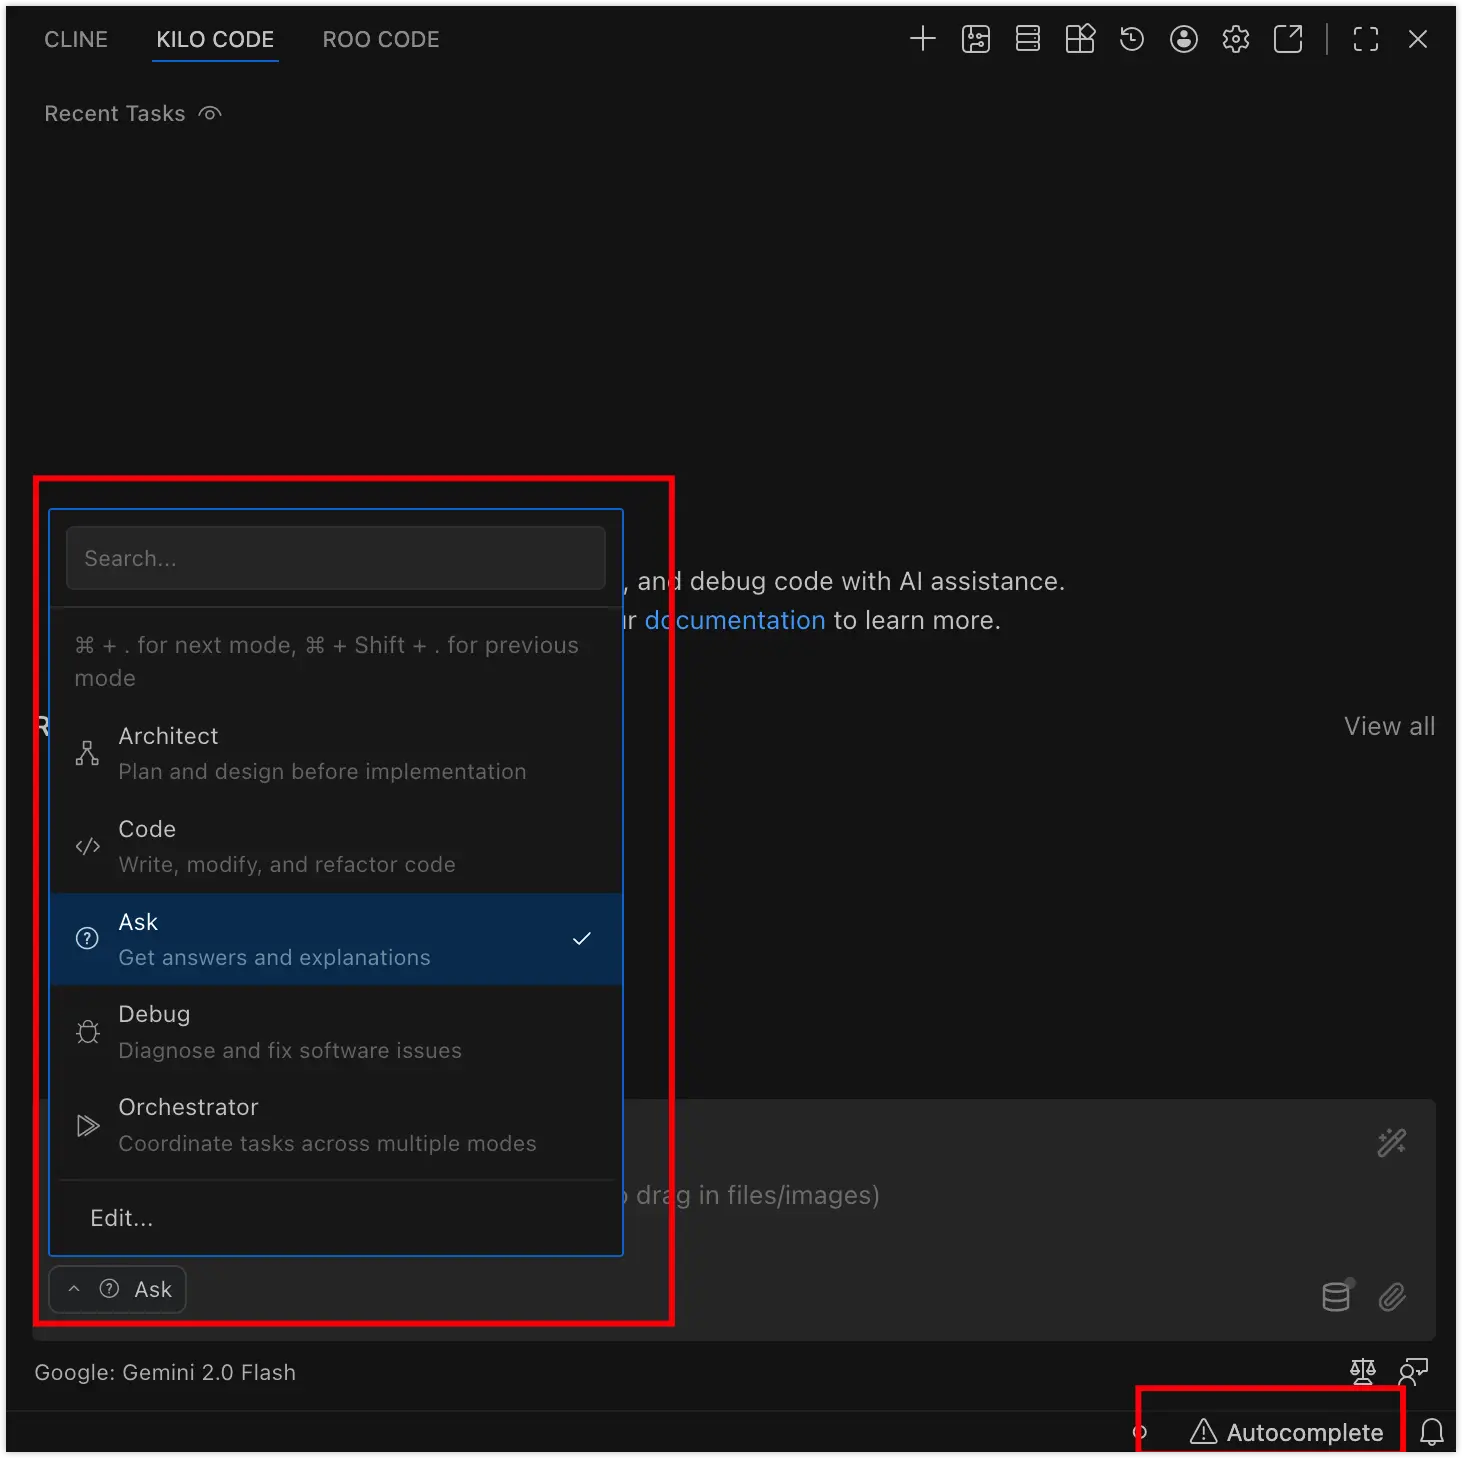Open the profile account icon
Image resolution: width=1462 pixels, height=1458 pixels.
click(1184, 39)
